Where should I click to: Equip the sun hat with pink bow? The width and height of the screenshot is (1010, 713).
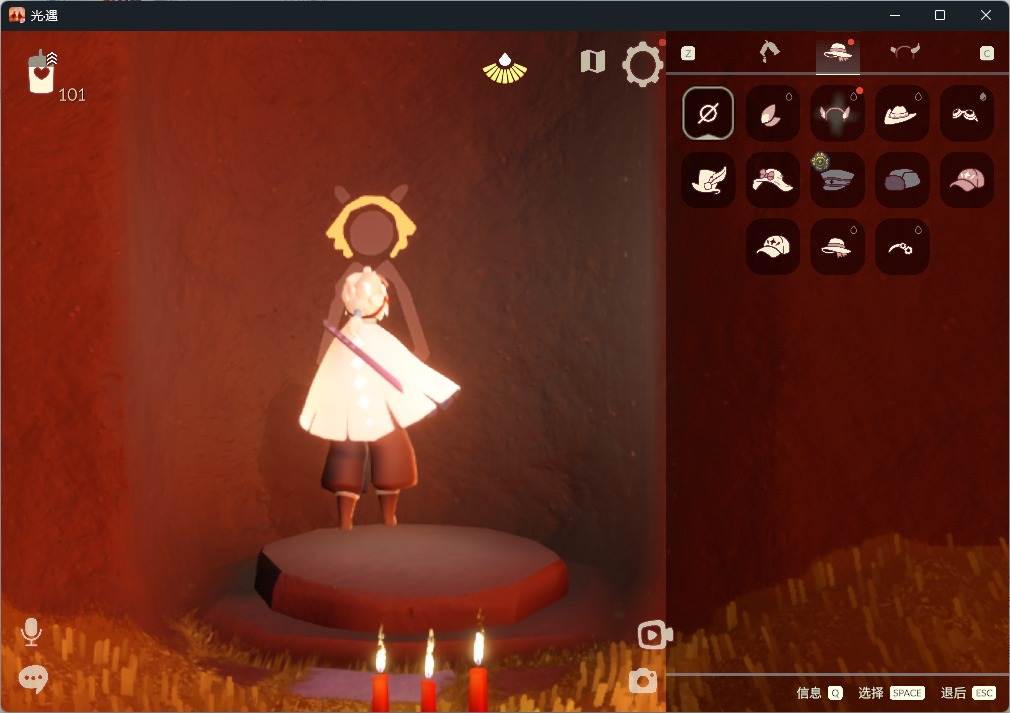coord(772,180)
